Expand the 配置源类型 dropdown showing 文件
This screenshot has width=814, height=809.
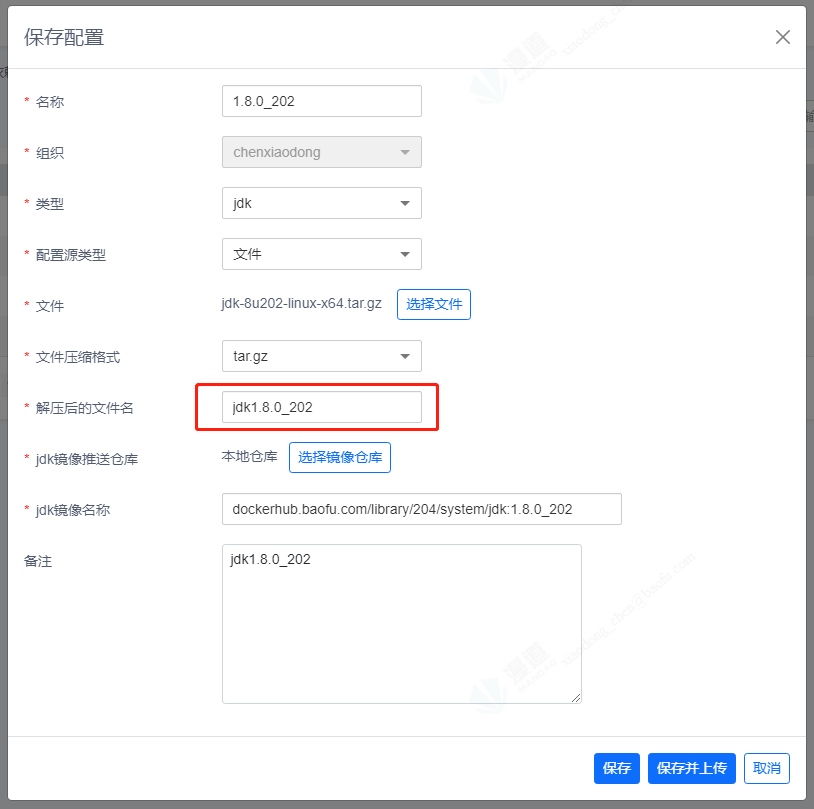(x=321, y=254)
